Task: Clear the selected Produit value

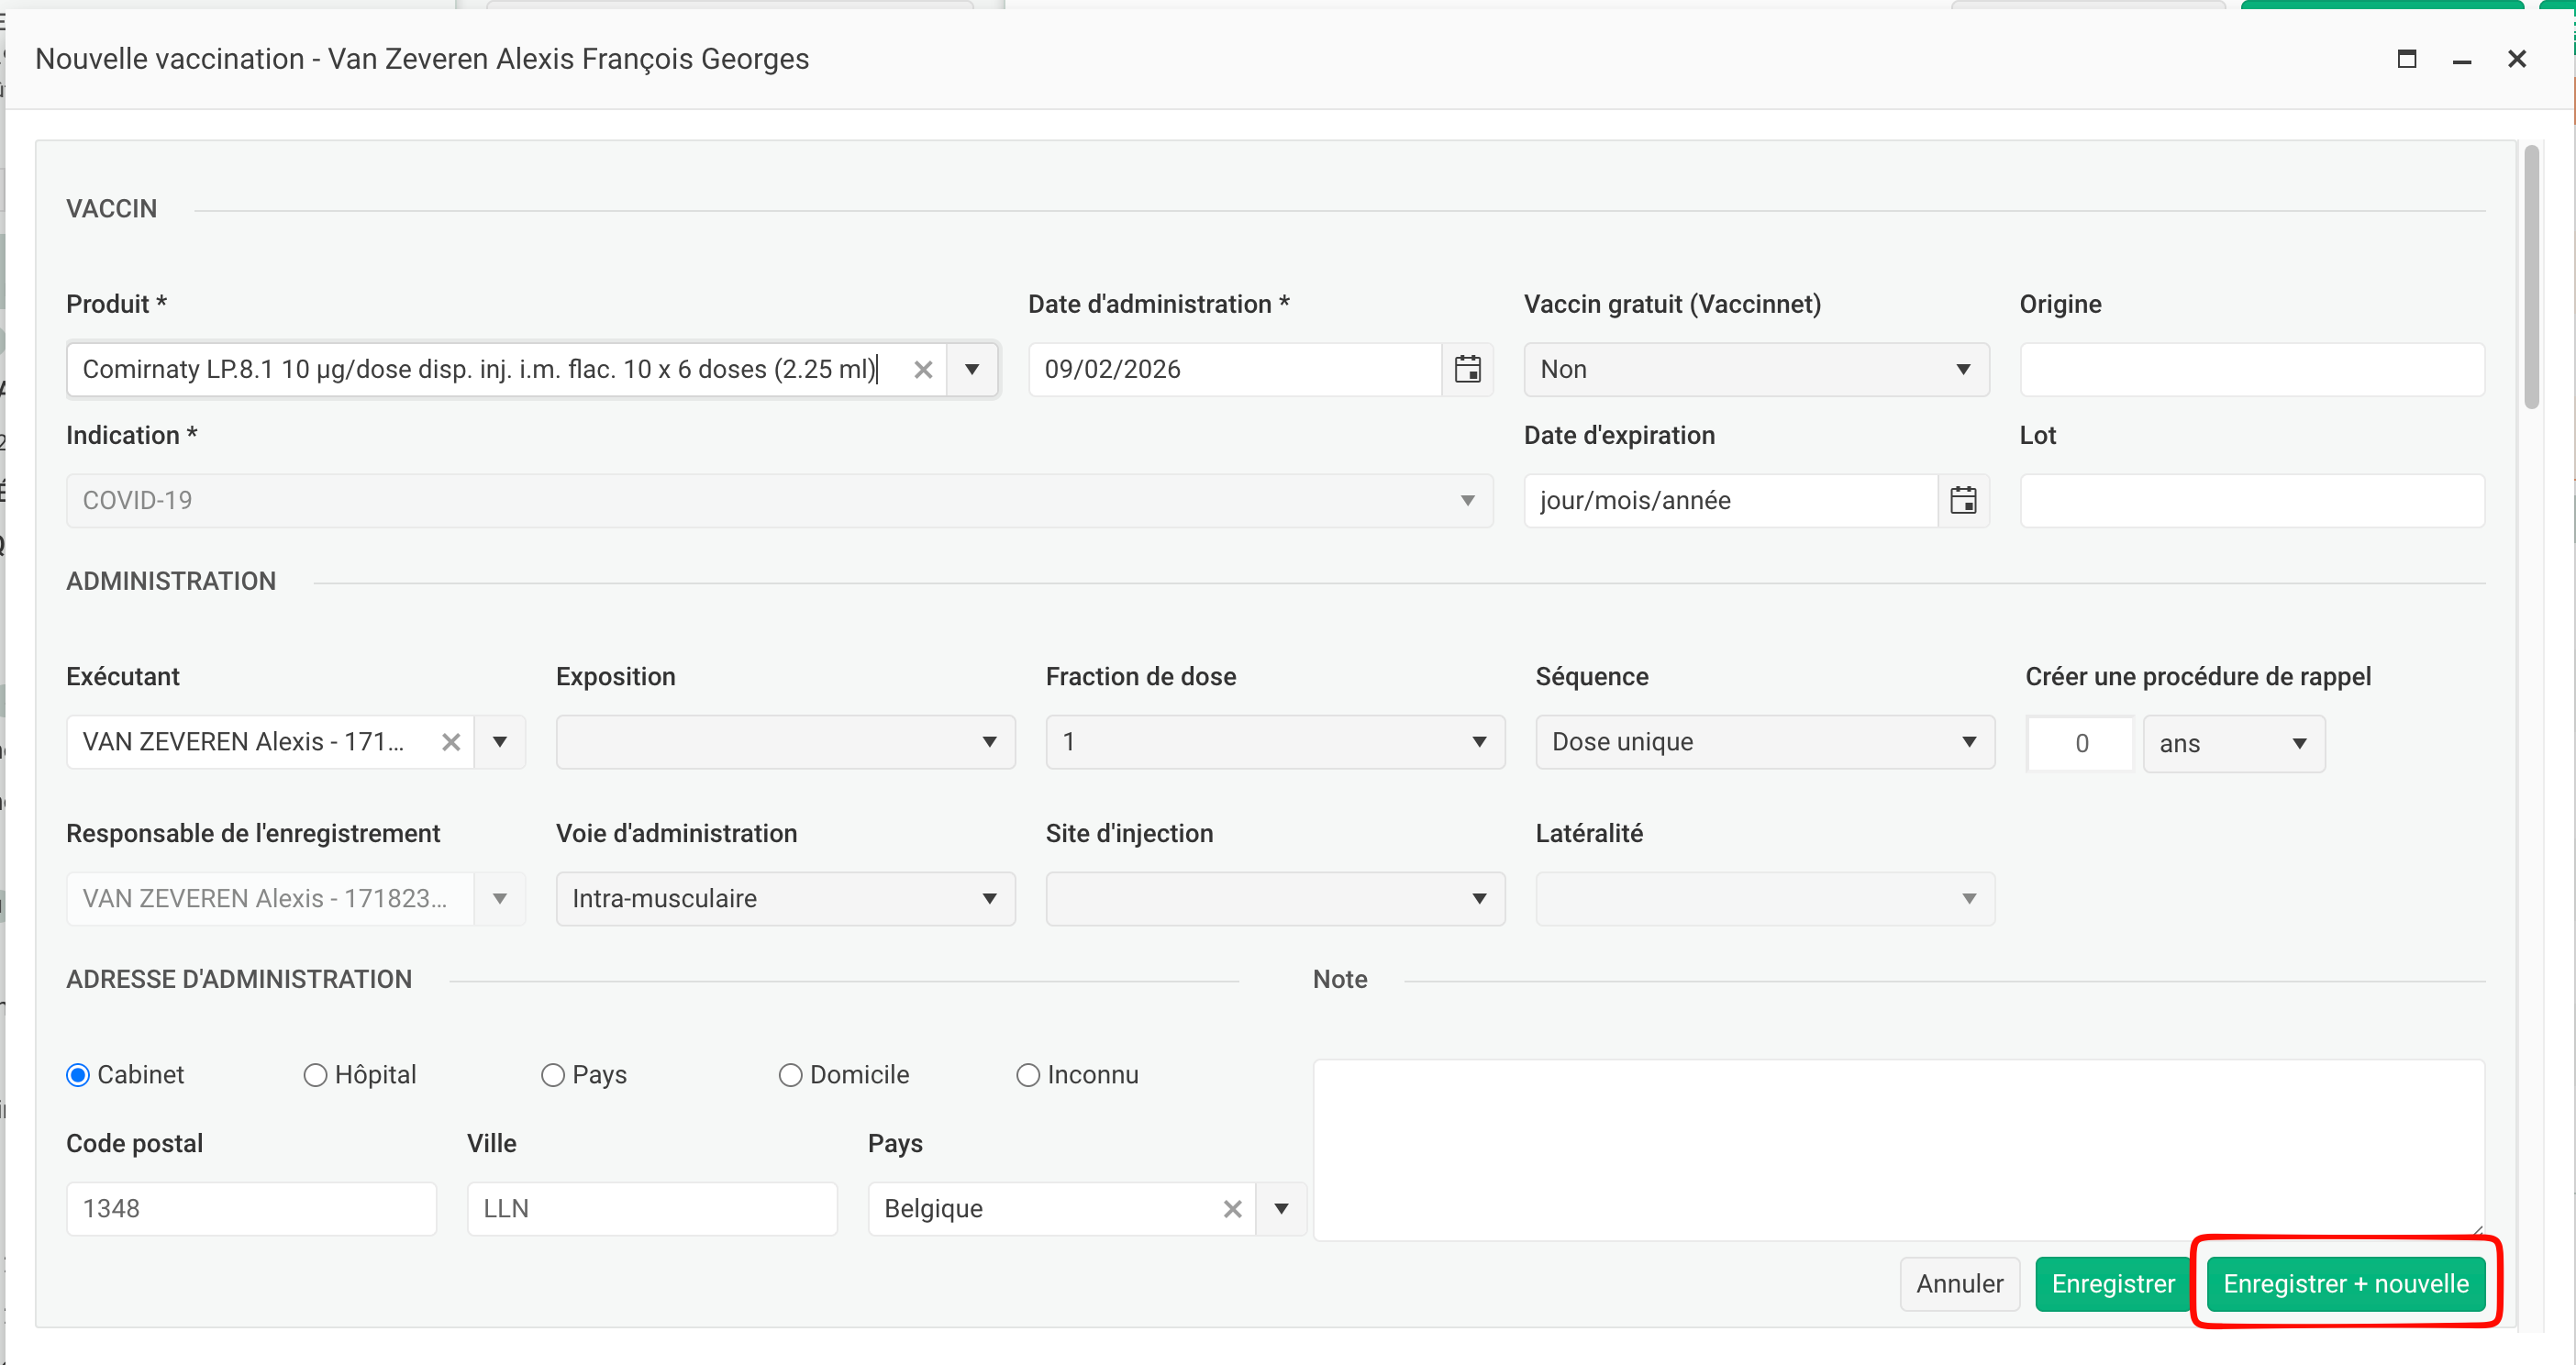Action: 923,370
